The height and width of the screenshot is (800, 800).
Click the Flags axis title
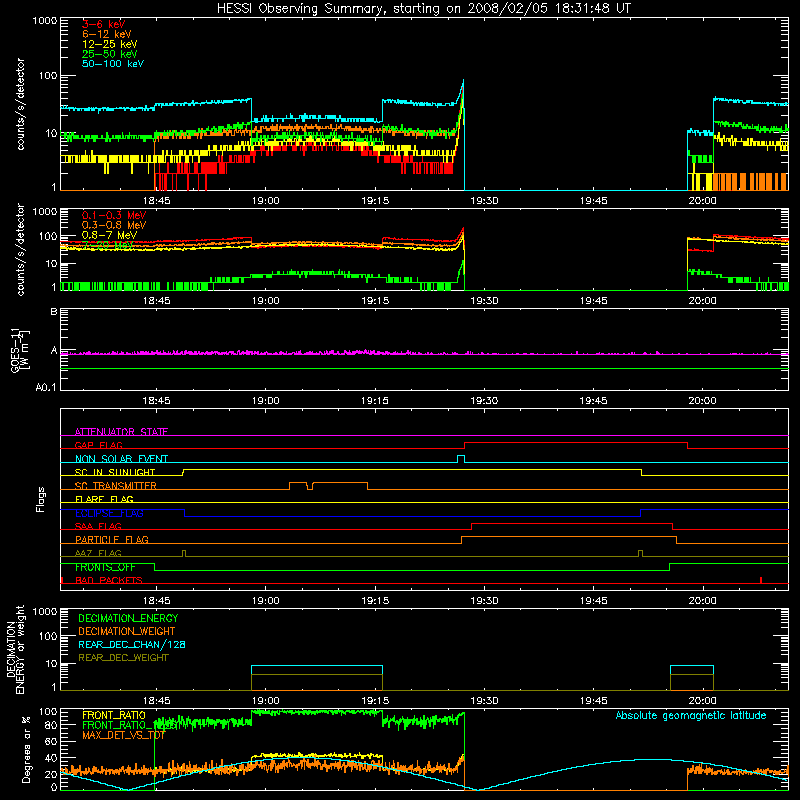(x=41, y=499)
